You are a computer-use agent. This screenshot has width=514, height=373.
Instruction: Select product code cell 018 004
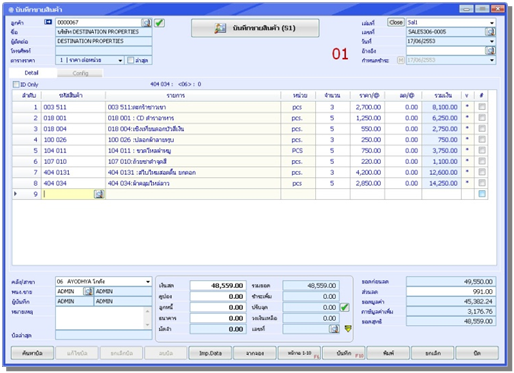click(x=73, y=129)
